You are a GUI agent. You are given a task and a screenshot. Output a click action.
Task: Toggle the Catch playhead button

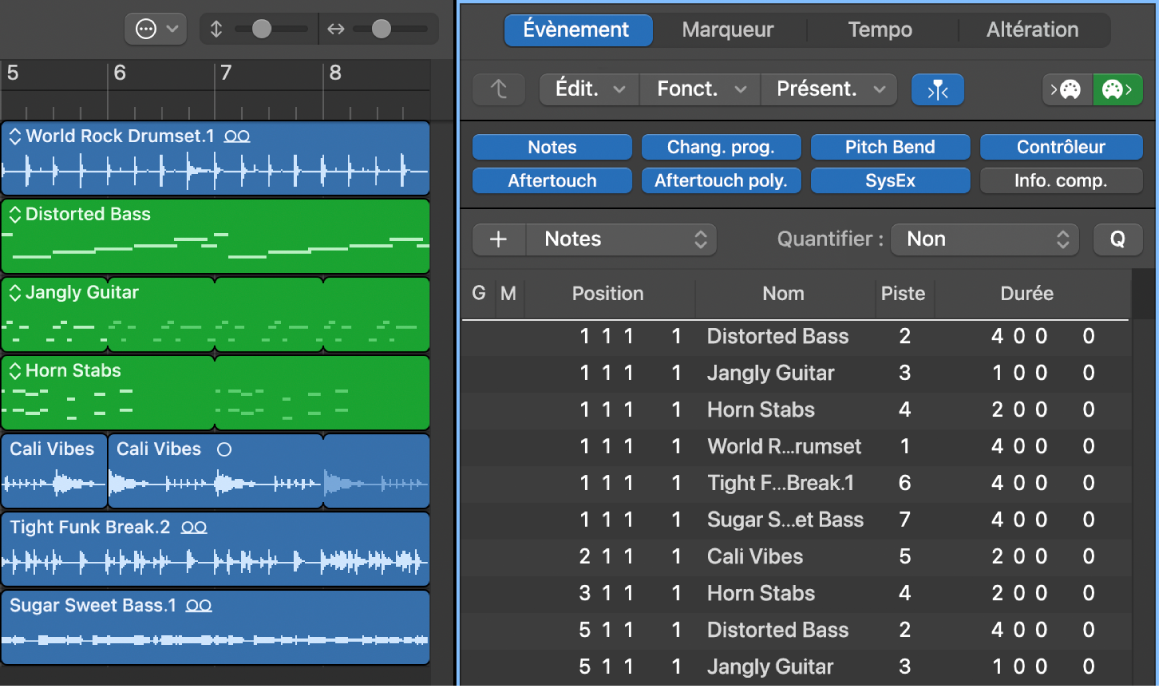(937, 90)
